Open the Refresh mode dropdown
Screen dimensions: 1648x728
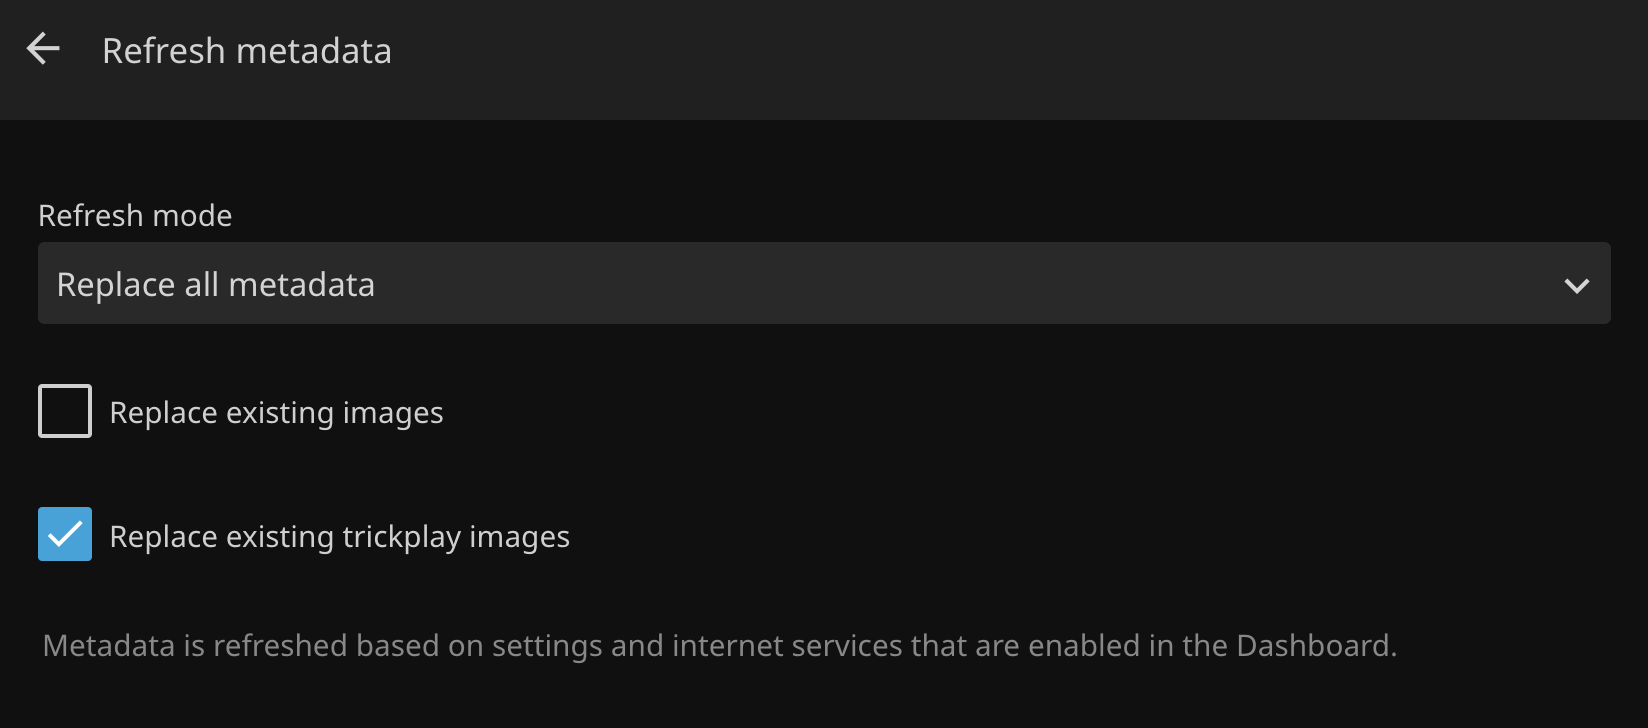[823, 283]
